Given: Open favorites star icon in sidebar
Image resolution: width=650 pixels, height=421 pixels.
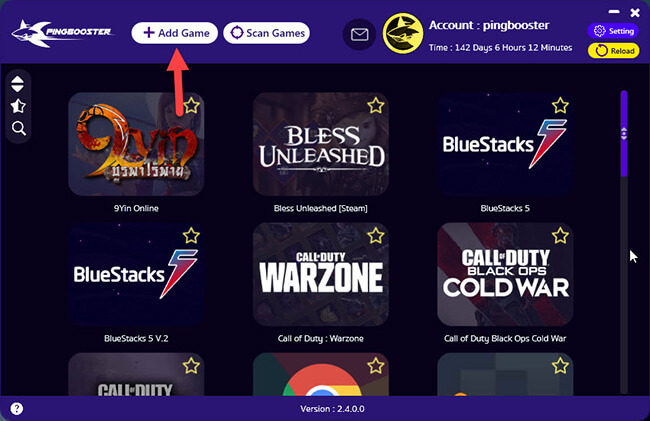Looking at the screenshot, I should click(x=18, y=106).
